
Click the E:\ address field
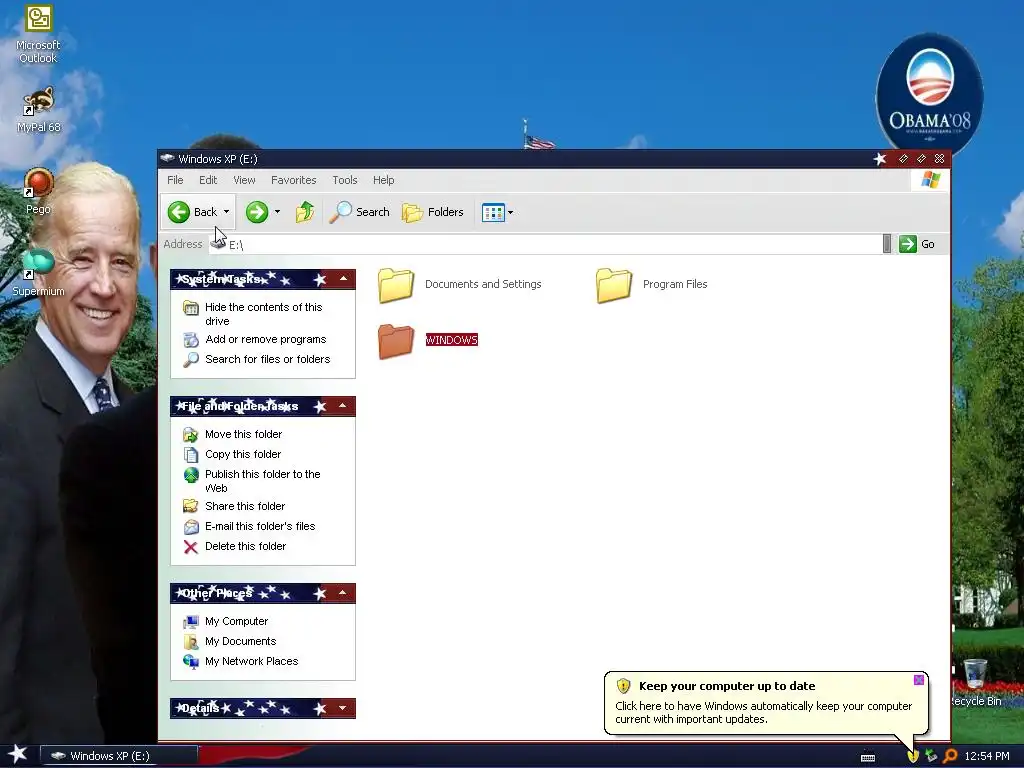tap(545, 244)
